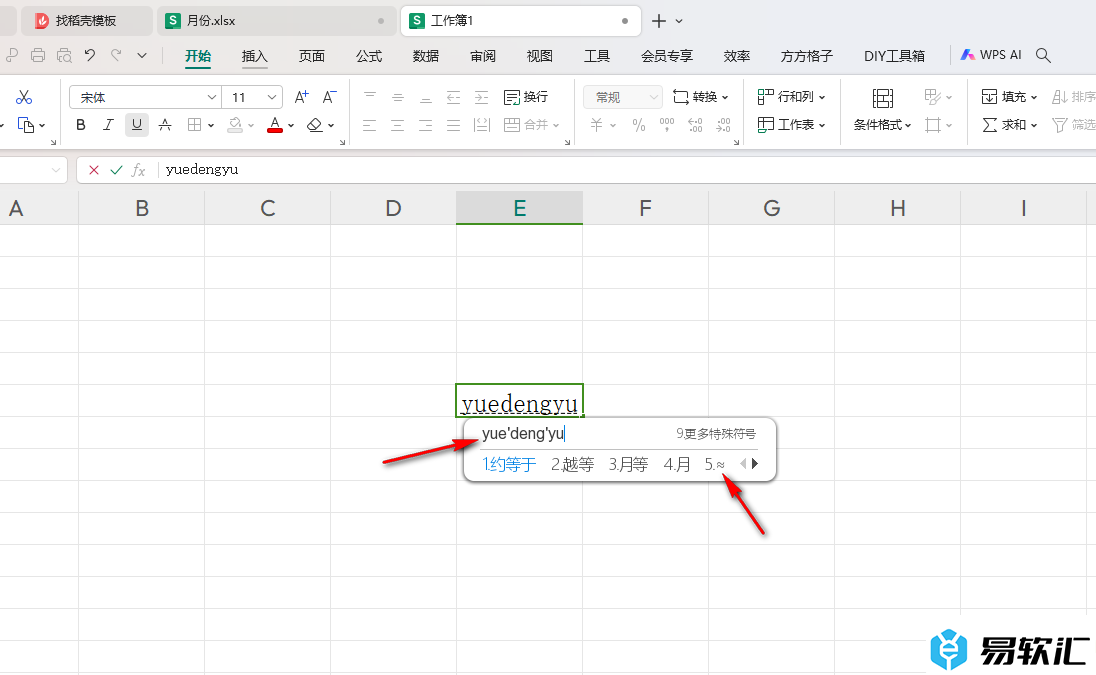Click the align right icon
Screen dimensions: 1096x675
coord(426,125)
